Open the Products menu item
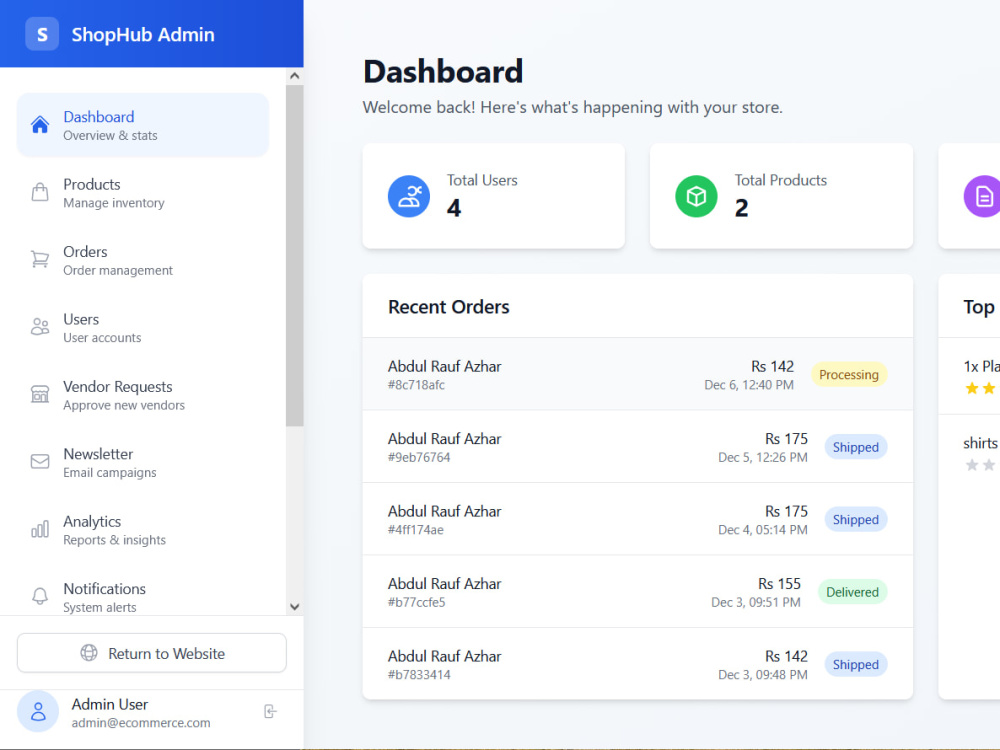The image size is (1000, 750). [143, 193]
